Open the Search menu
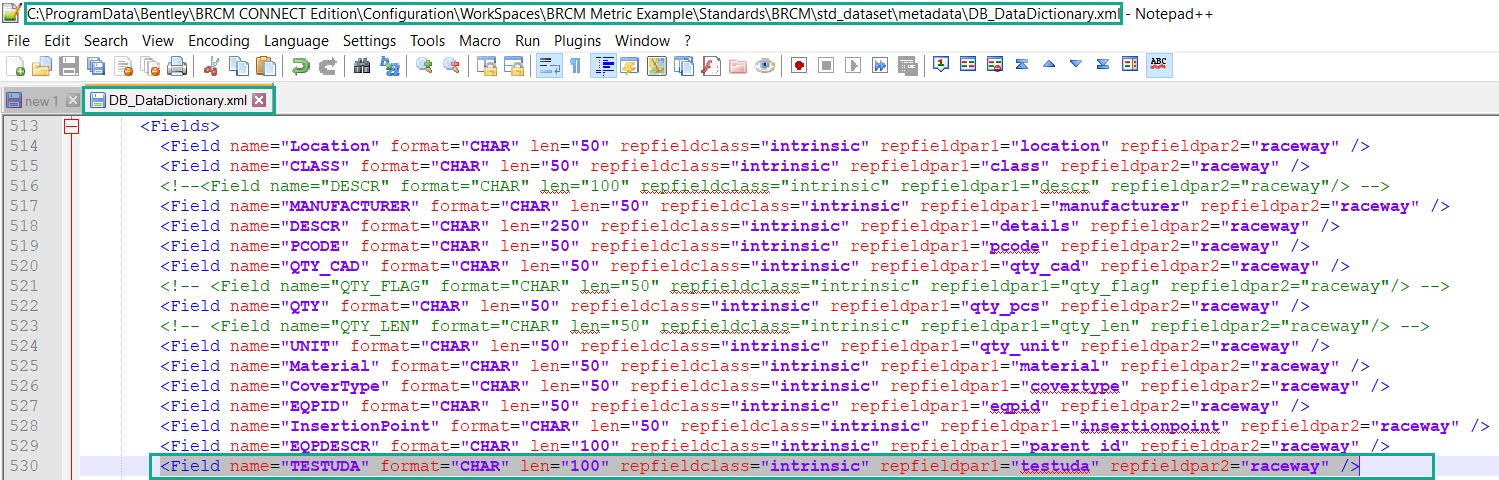 point(106,41)
